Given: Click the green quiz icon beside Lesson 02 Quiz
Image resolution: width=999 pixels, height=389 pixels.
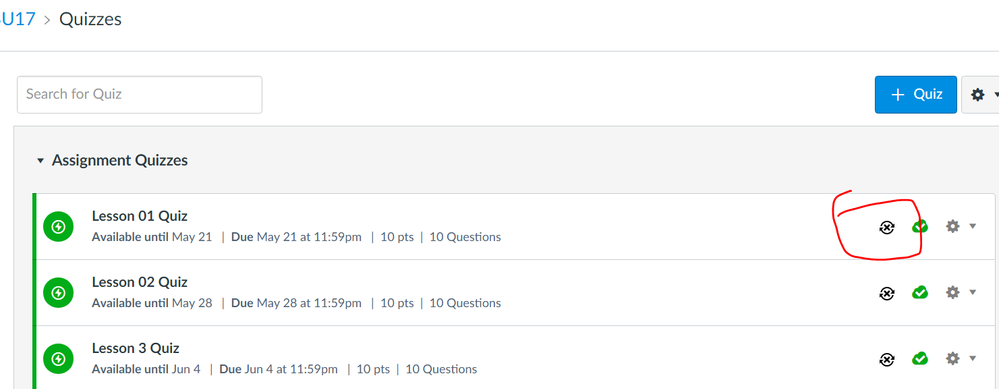Looking at the screenshot, I should (59, 293).
